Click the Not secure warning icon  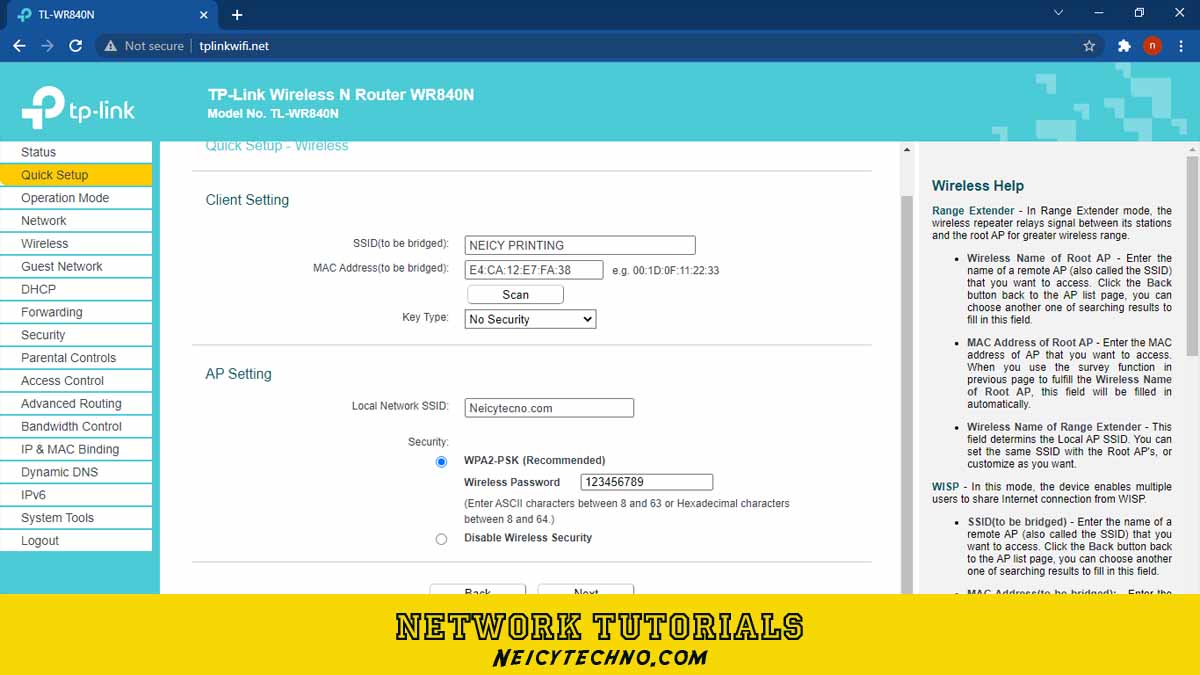111,46
